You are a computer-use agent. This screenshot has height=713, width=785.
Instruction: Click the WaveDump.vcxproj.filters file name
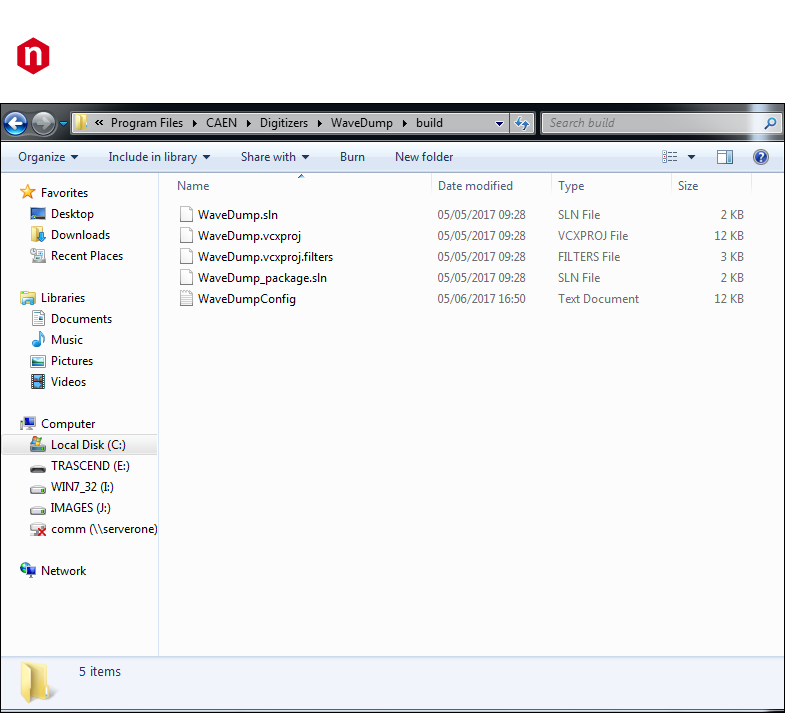pyautogui.click(x=265, y=257)
